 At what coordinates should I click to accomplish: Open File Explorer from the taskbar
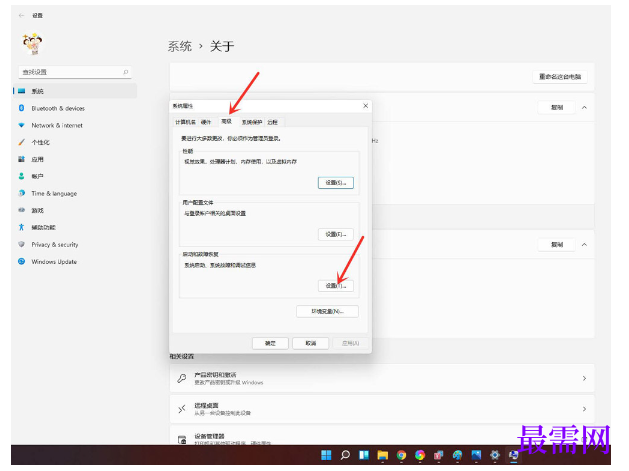pos(382,455)
